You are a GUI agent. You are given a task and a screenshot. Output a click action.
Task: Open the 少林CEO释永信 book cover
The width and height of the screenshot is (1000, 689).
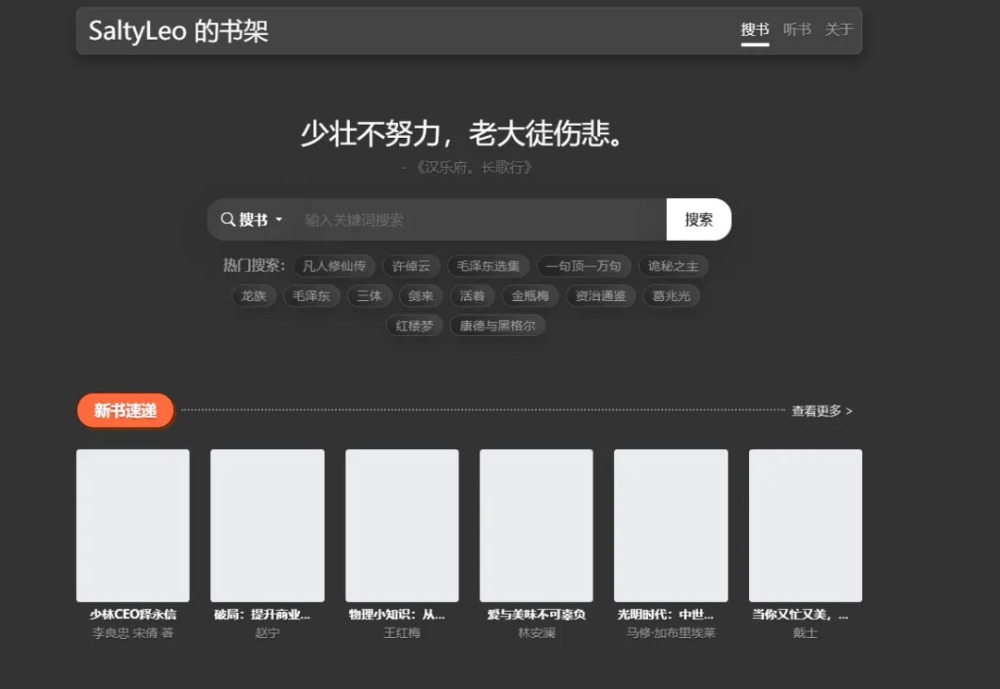point(132,525)
